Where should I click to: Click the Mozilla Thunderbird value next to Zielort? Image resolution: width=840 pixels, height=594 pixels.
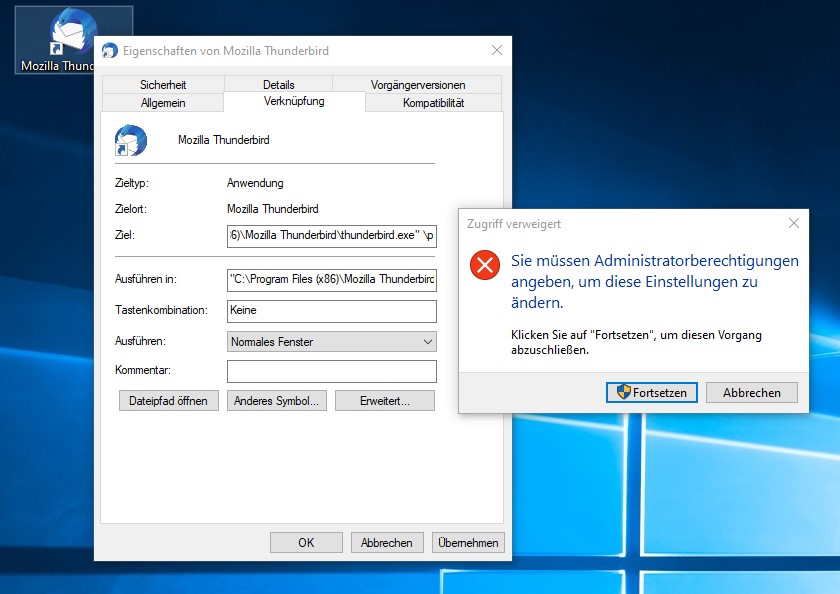coord(273,209)
